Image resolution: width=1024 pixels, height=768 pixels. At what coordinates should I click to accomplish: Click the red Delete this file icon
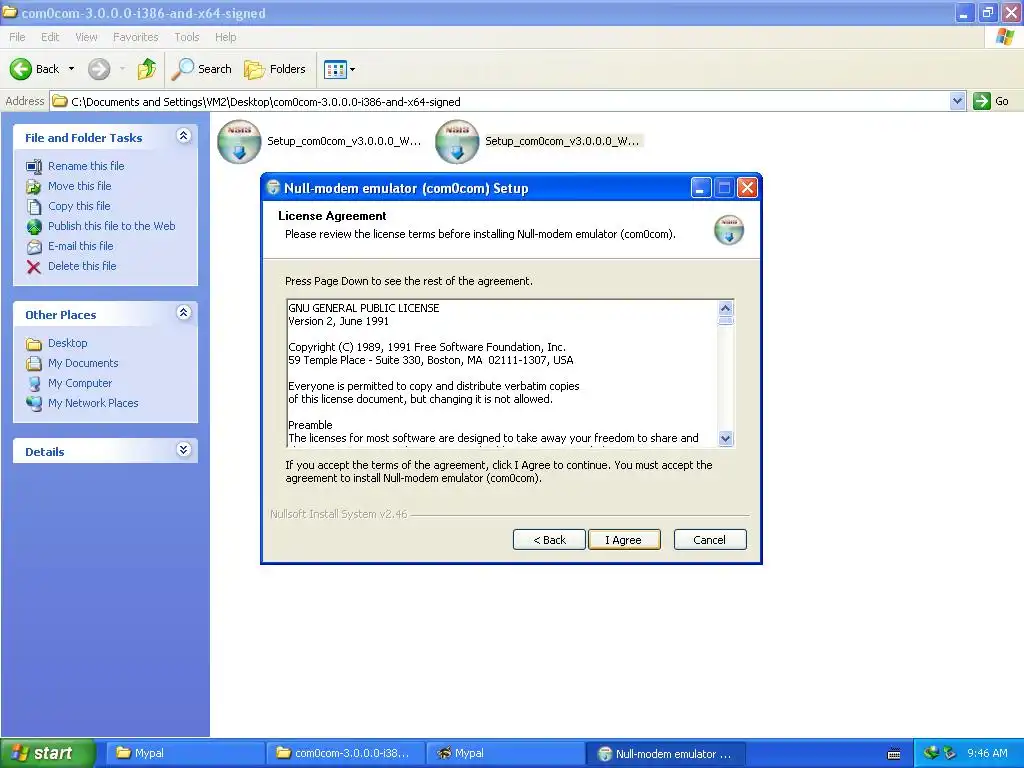pyautogui.click(x=34, y=266)
